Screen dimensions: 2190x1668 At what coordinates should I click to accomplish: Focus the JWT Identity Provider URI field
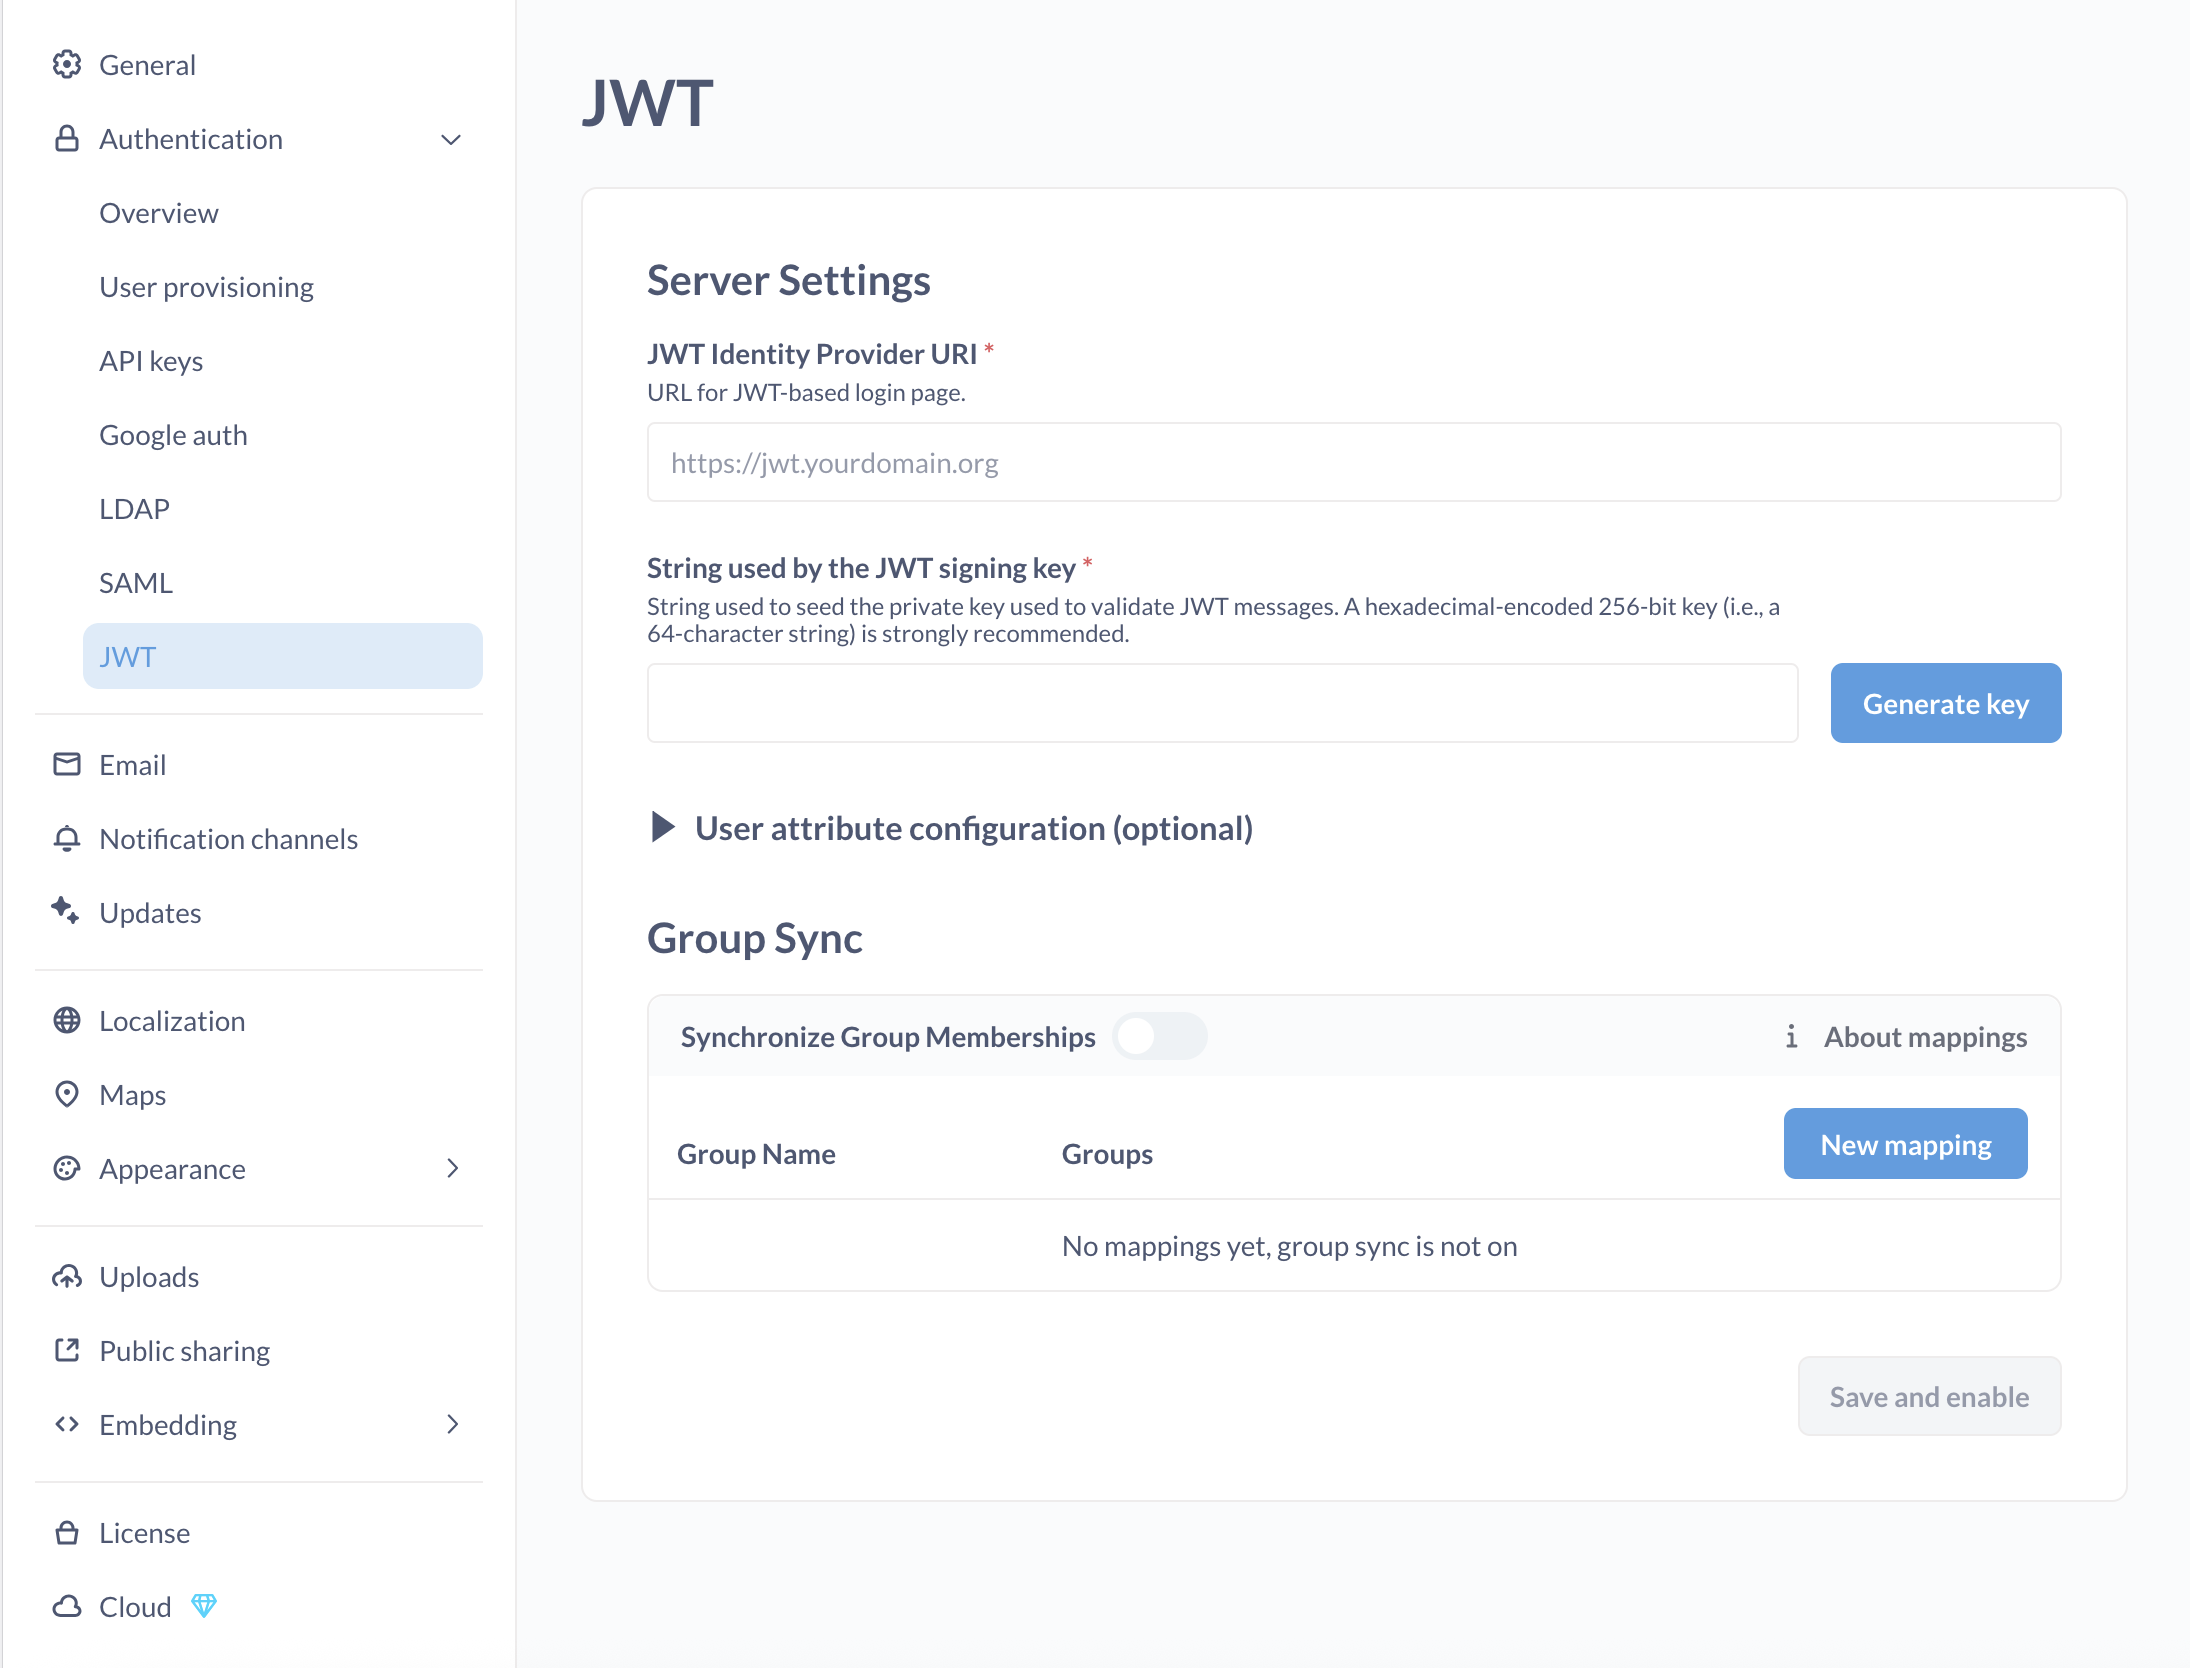tap(1352, 462)
